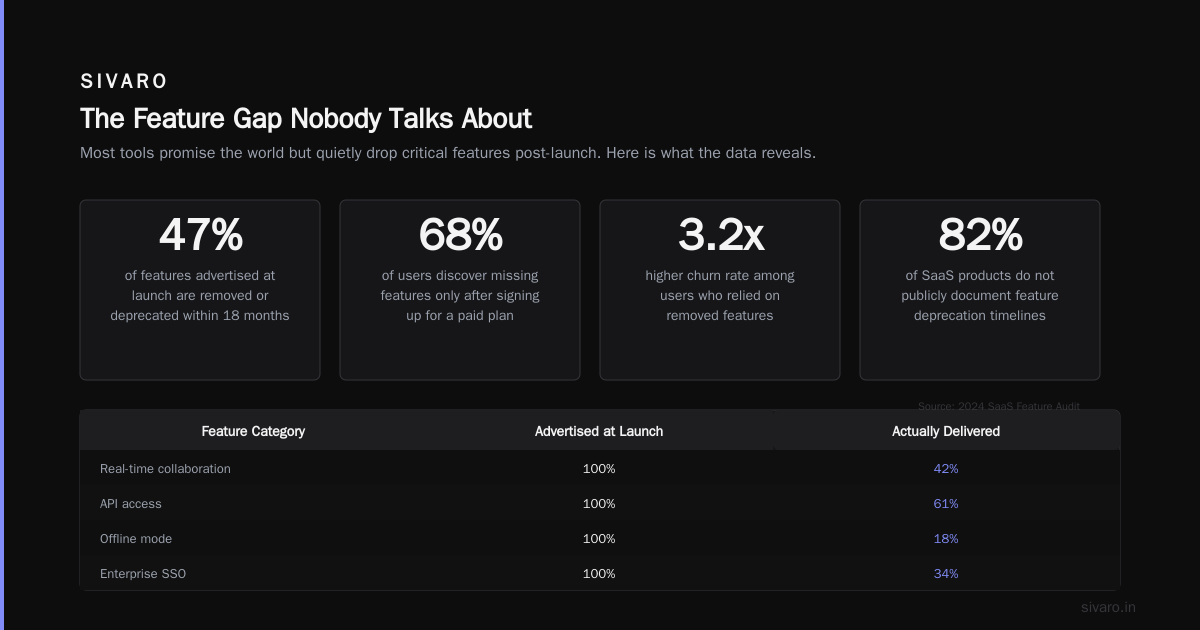Select the Real-time collaboration row label
1200x630 pixels.
[x=165, y=469]
